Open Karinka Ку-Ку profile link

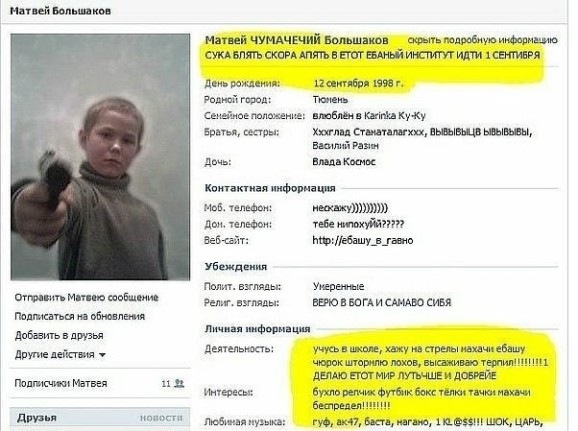coord(395,116)
